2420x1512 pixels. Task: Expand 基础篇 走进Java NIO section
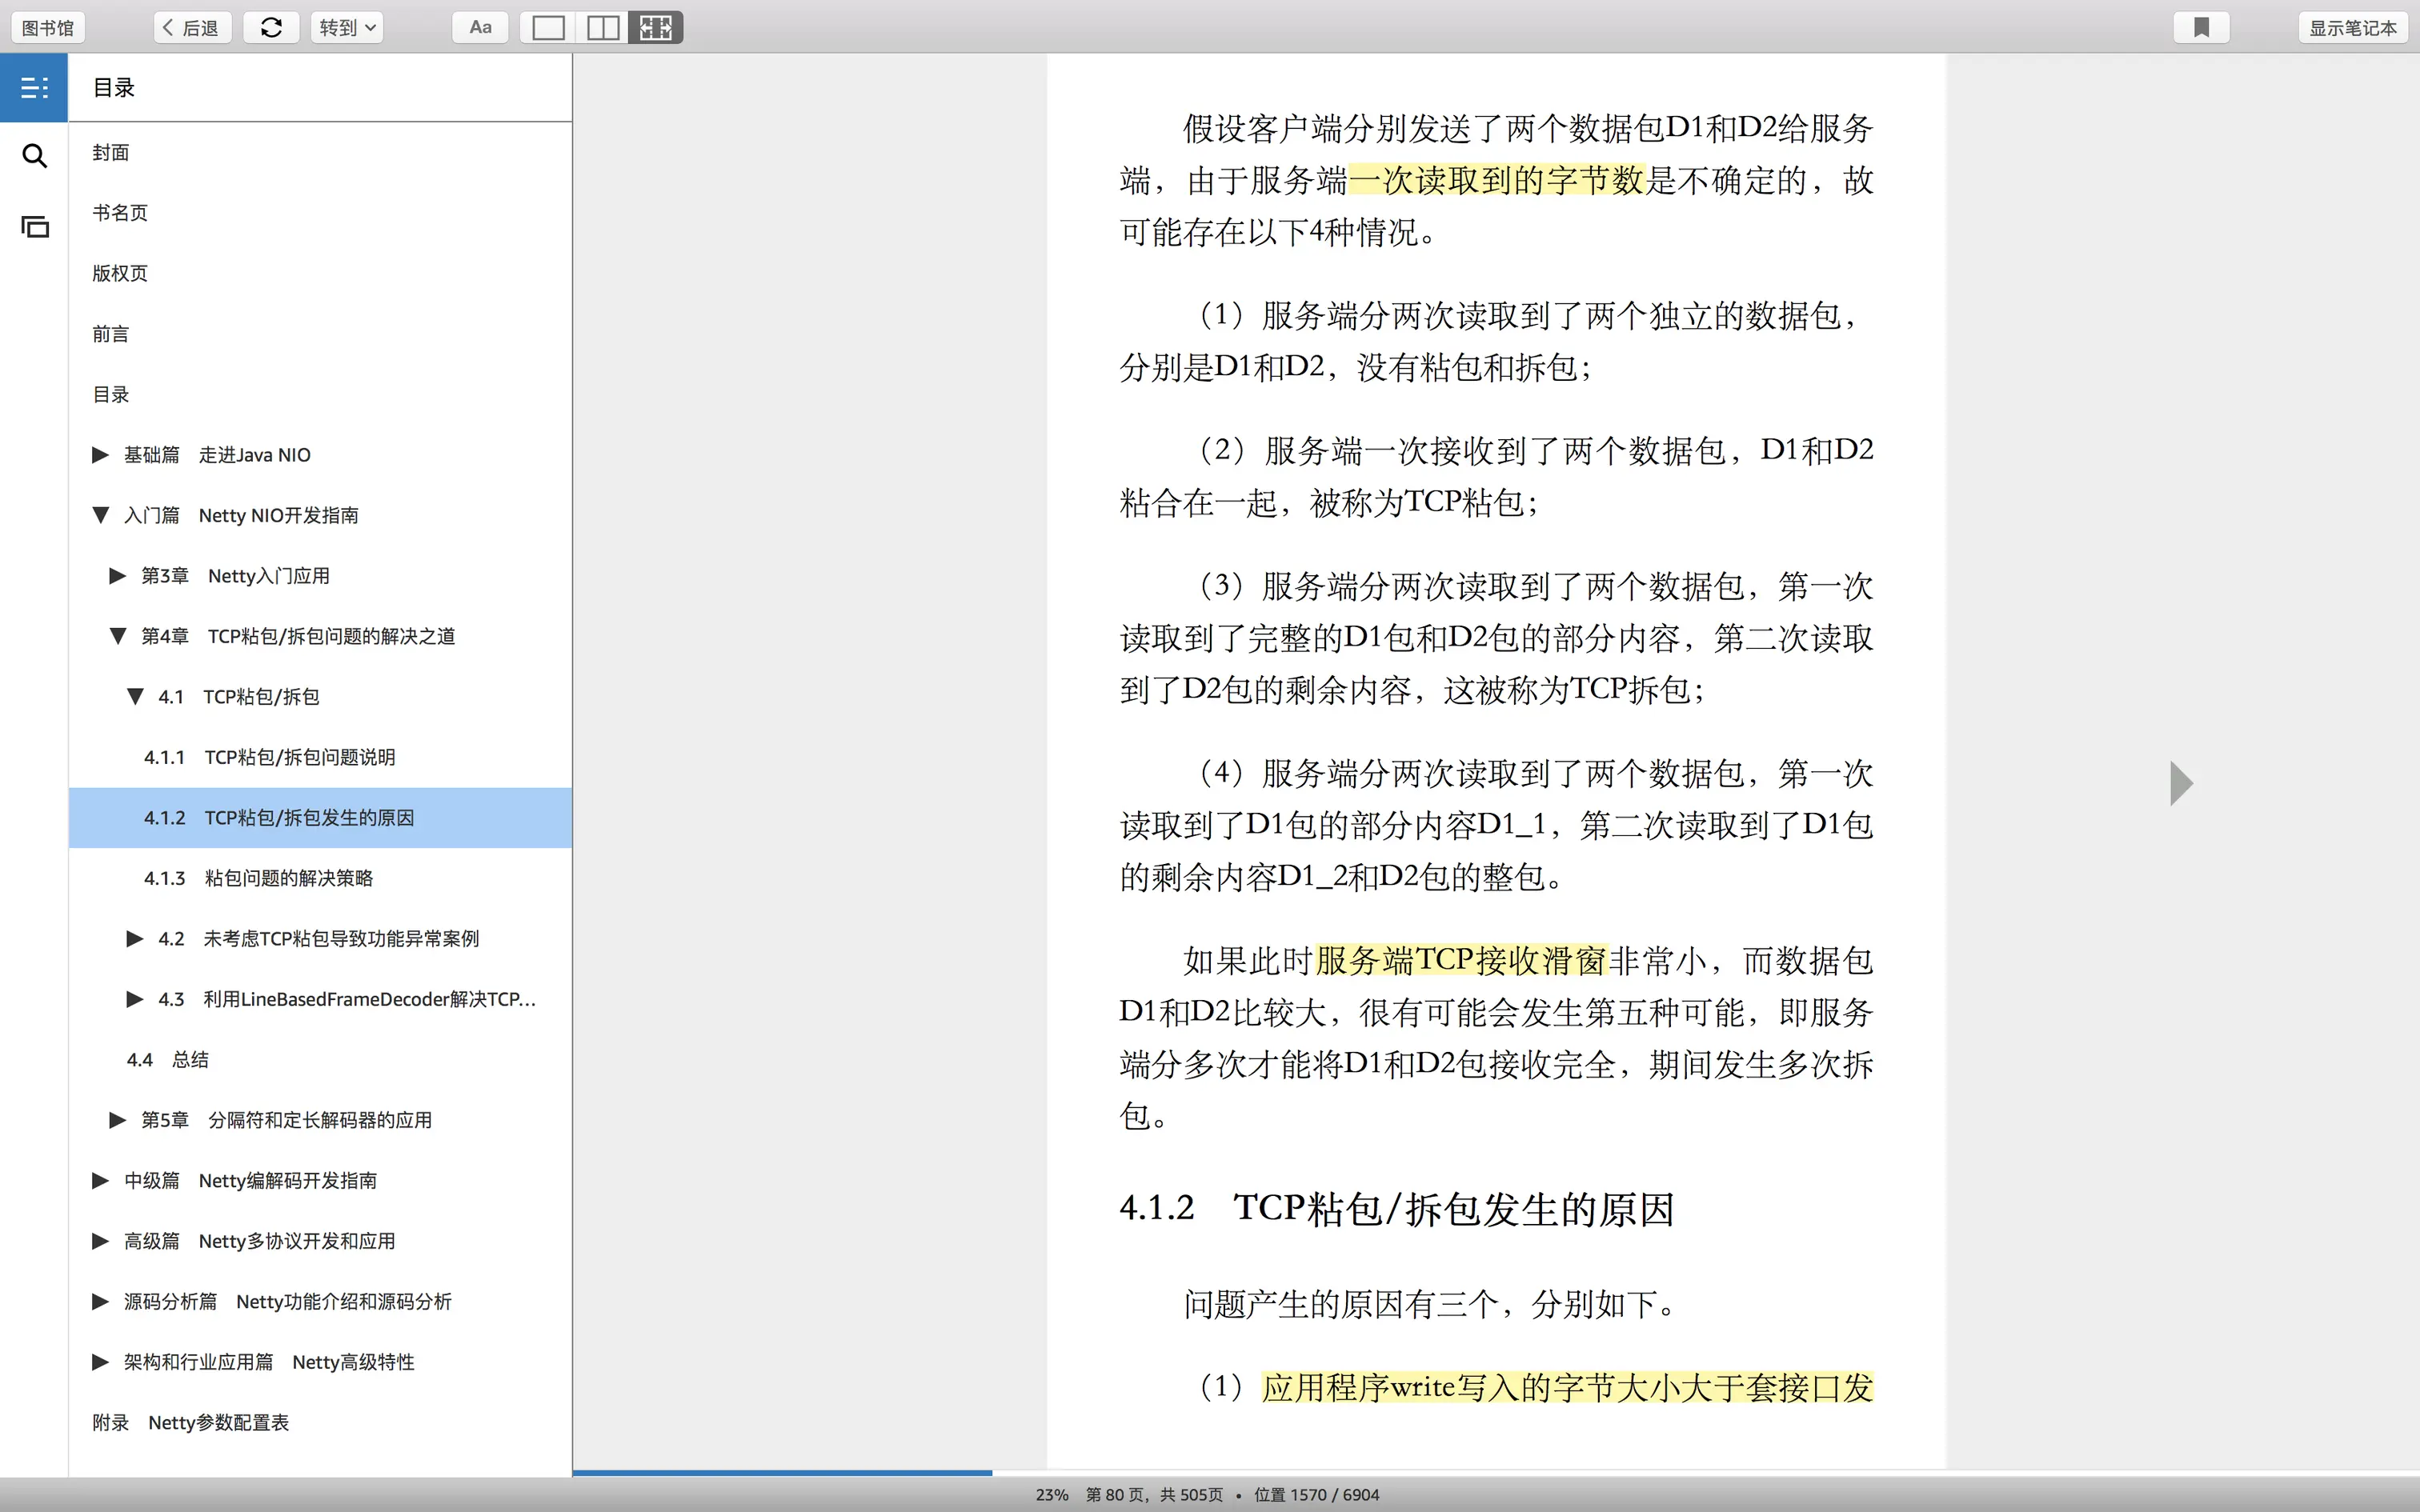(100, 455)
